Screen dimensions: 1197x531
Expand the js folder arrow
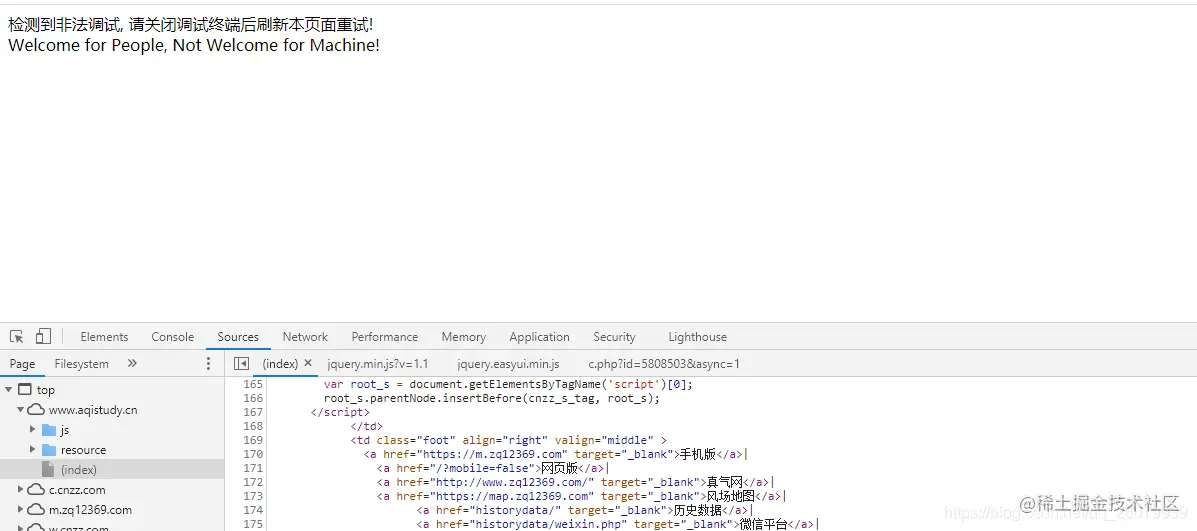click(x=32, y=430)
